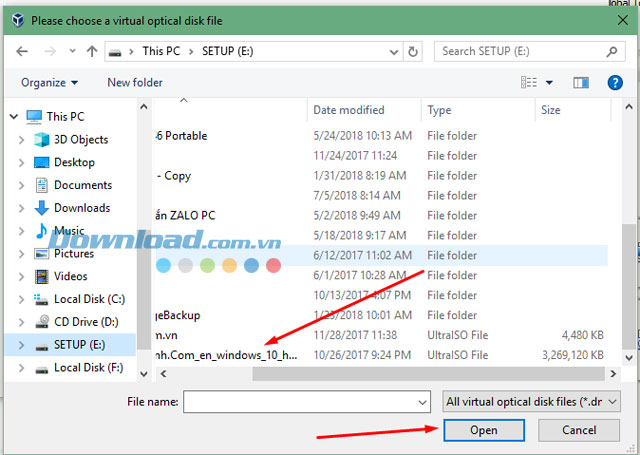Select the folder ending in eBackup
This screenshot has width=640, height=455.
pyautogui.click(x=178, y=316)
